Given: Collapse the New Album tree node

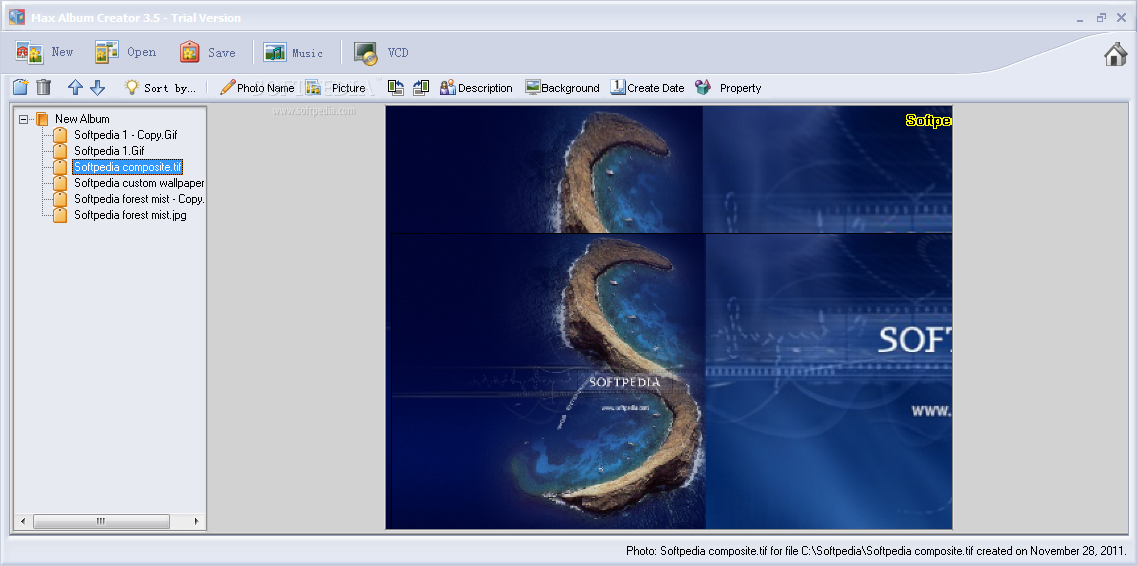Looking at the screenshot, I should click(x=23, y=119).
